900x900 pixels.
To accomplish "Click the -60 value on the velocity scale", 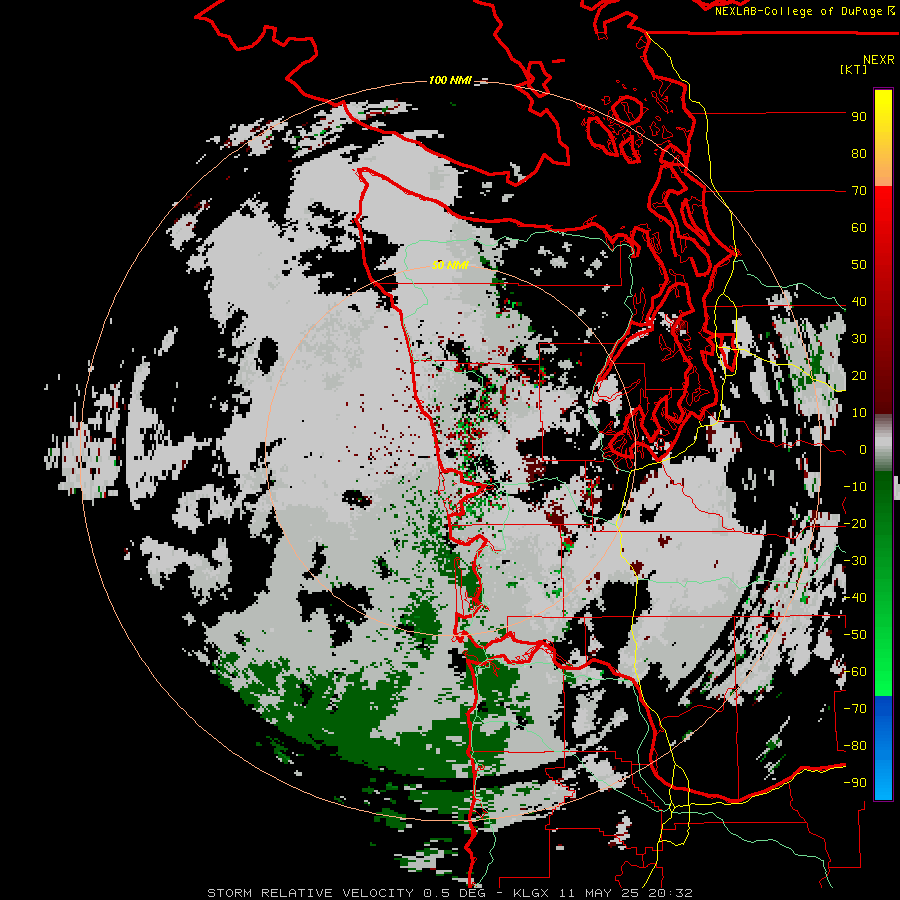I will click(855, 672).
